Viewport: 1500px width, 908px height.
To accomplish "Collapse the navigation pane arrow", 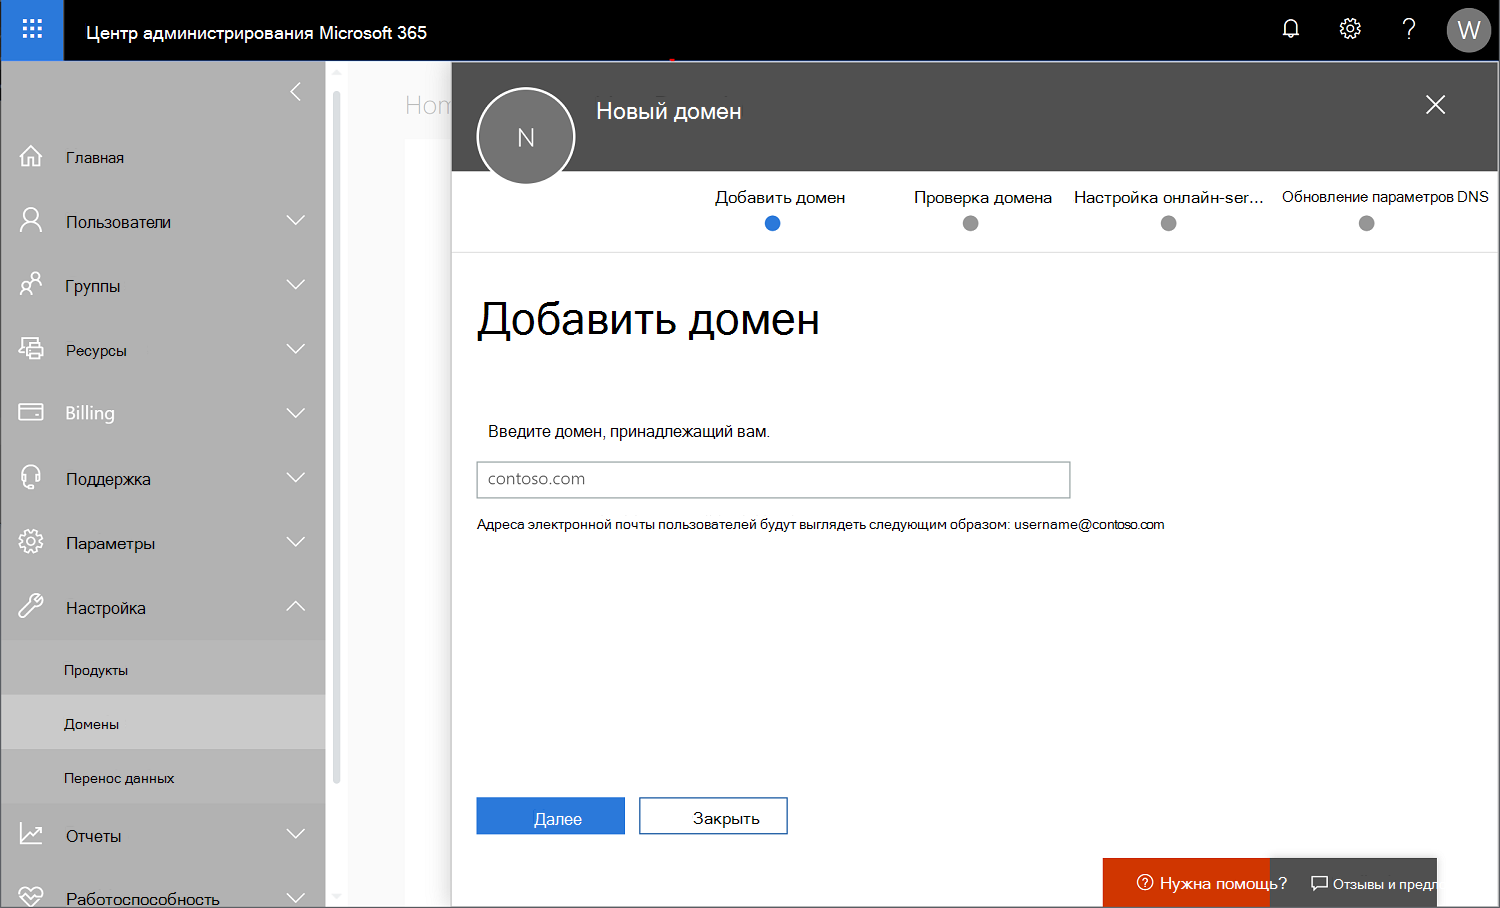I will [x=295, y=92].
